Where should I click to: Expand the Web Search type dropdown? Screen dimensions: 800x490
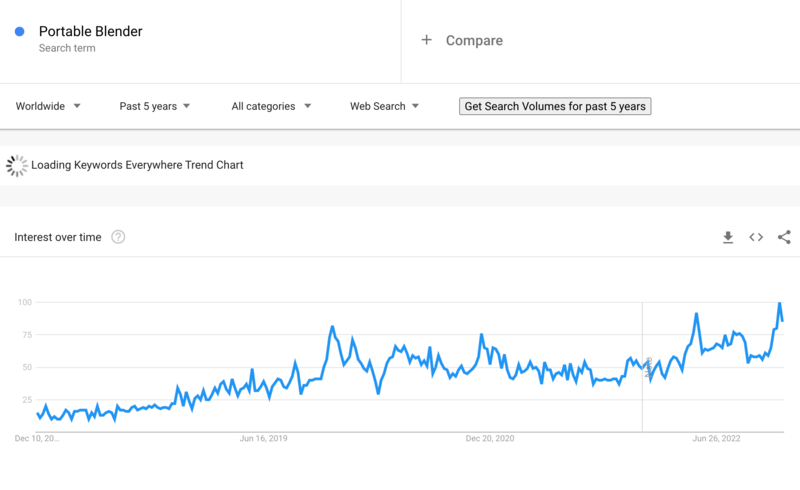[x=384, y=106]
